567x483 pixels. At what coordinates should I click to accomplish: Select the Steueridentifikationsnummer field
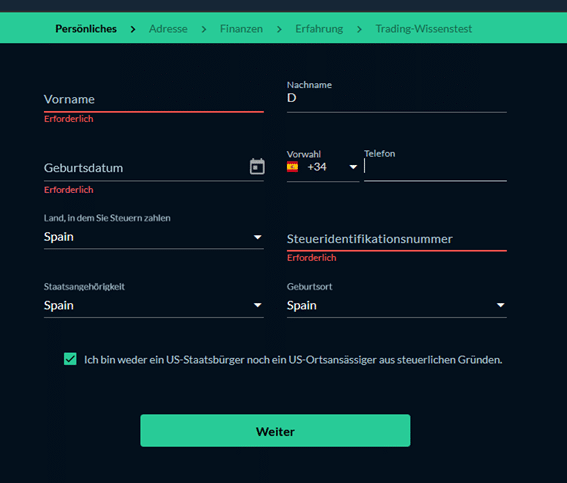tap(397, 239)
